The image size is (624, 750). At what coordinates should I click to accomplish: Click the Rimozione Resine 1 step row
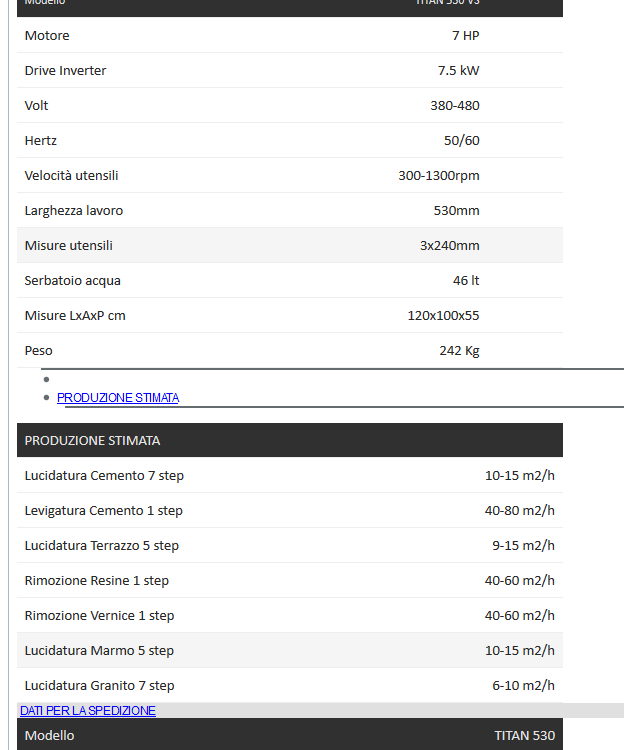[x=290, y=580]
